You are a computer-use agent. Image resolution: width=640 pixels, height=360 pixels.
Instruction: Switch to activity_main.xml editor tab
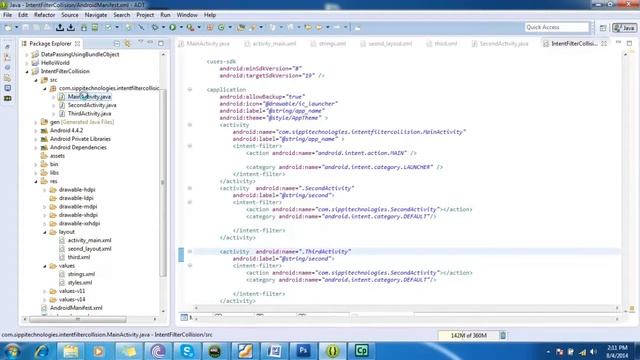(x=270, y=43)
